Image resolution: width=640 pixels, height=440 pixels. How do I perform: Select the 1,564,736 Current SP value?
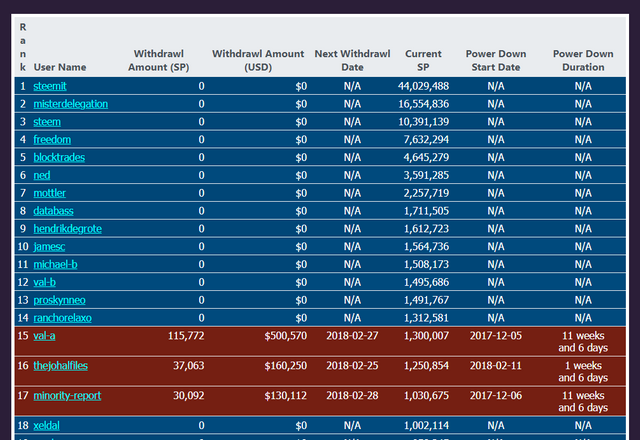click(x=427, y=247)
